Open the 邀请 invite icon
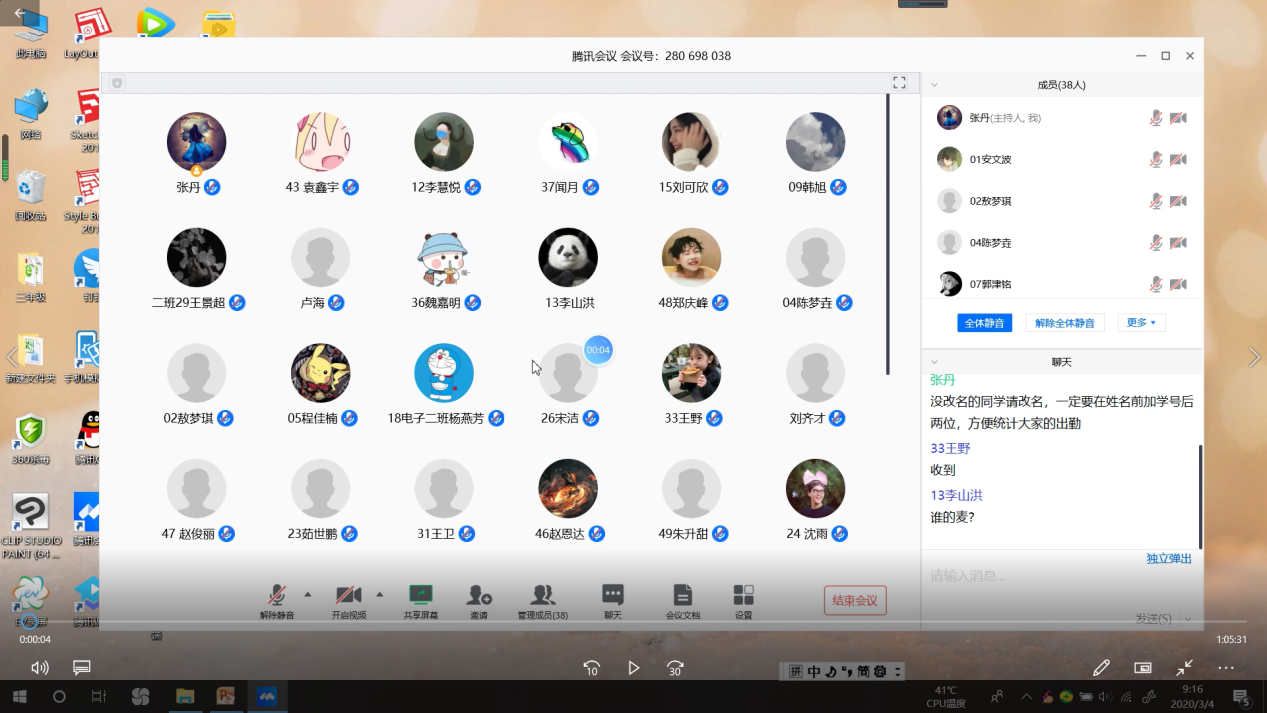The width and height of the screenshot is (1267, 713). (479, 595)
